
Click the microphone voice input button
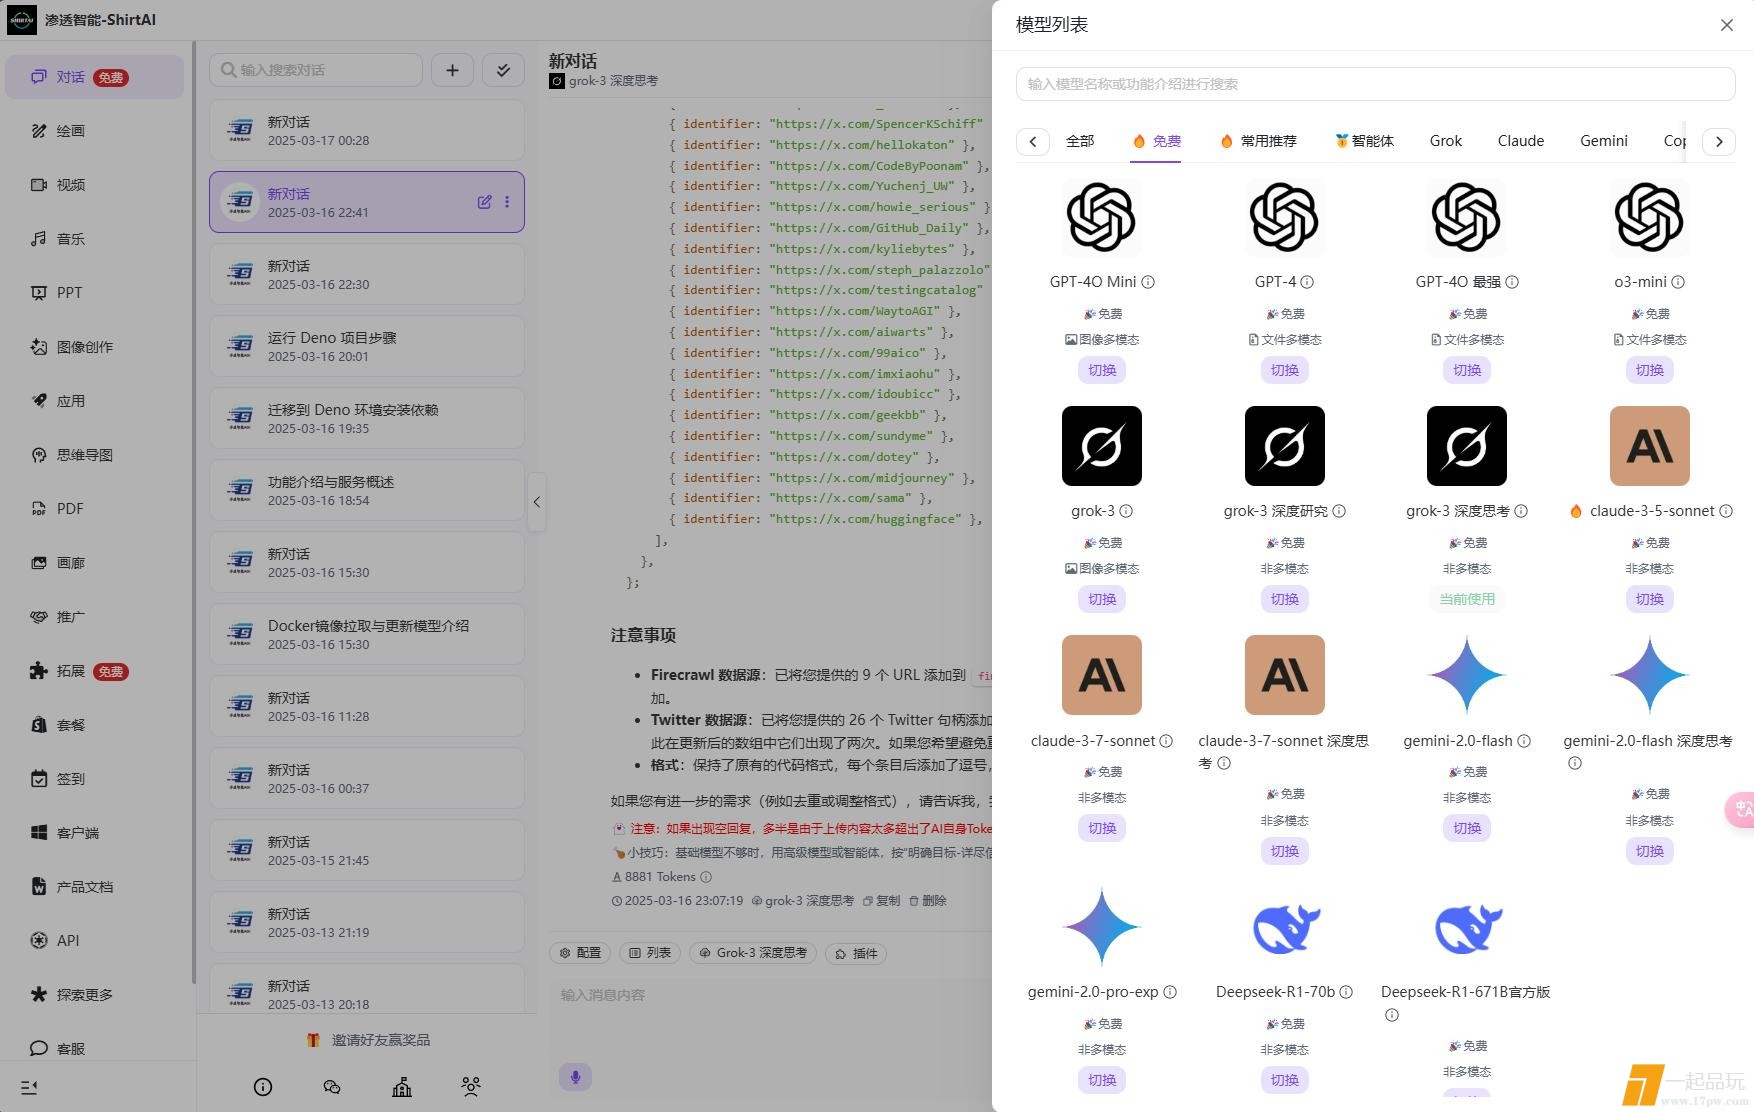(575, 1077)
